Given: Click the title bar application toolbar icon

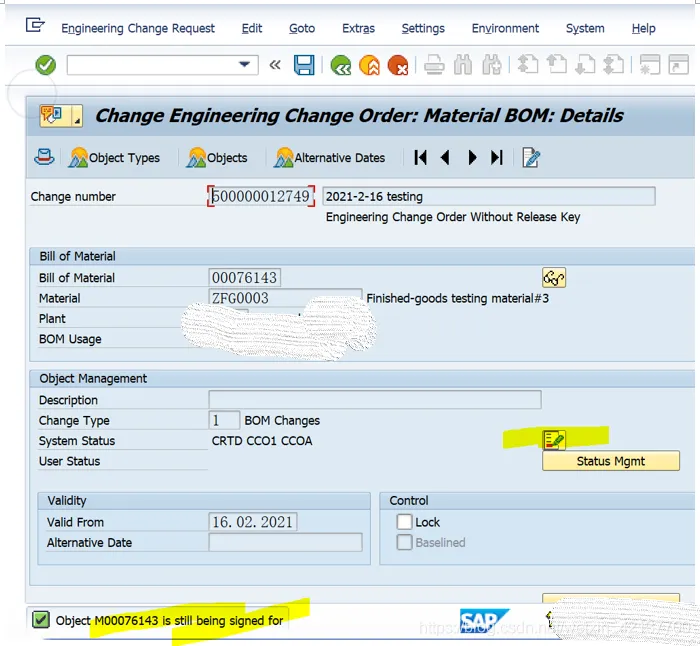Looking at the screenshot, I should (x=61, y=116).
